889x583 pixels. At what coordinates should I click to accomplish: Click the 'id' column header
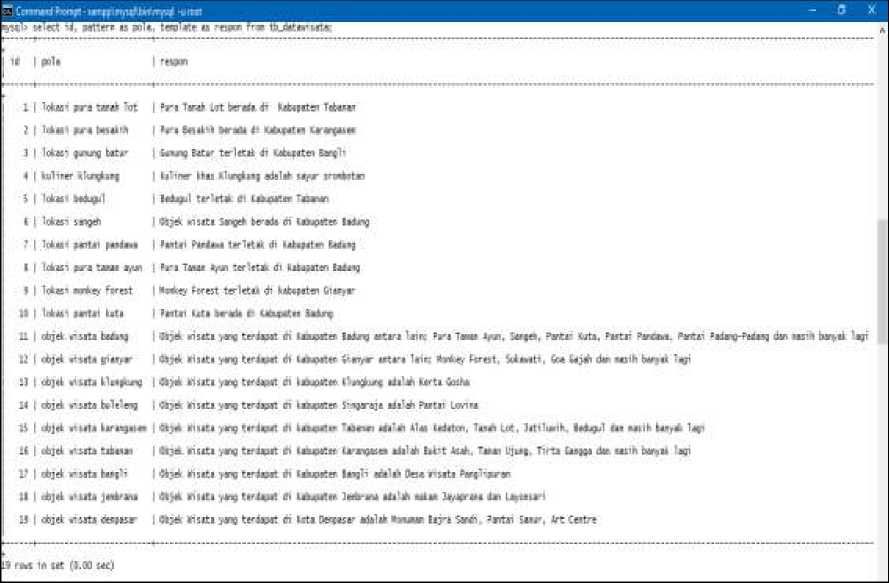tap(15, 62)
